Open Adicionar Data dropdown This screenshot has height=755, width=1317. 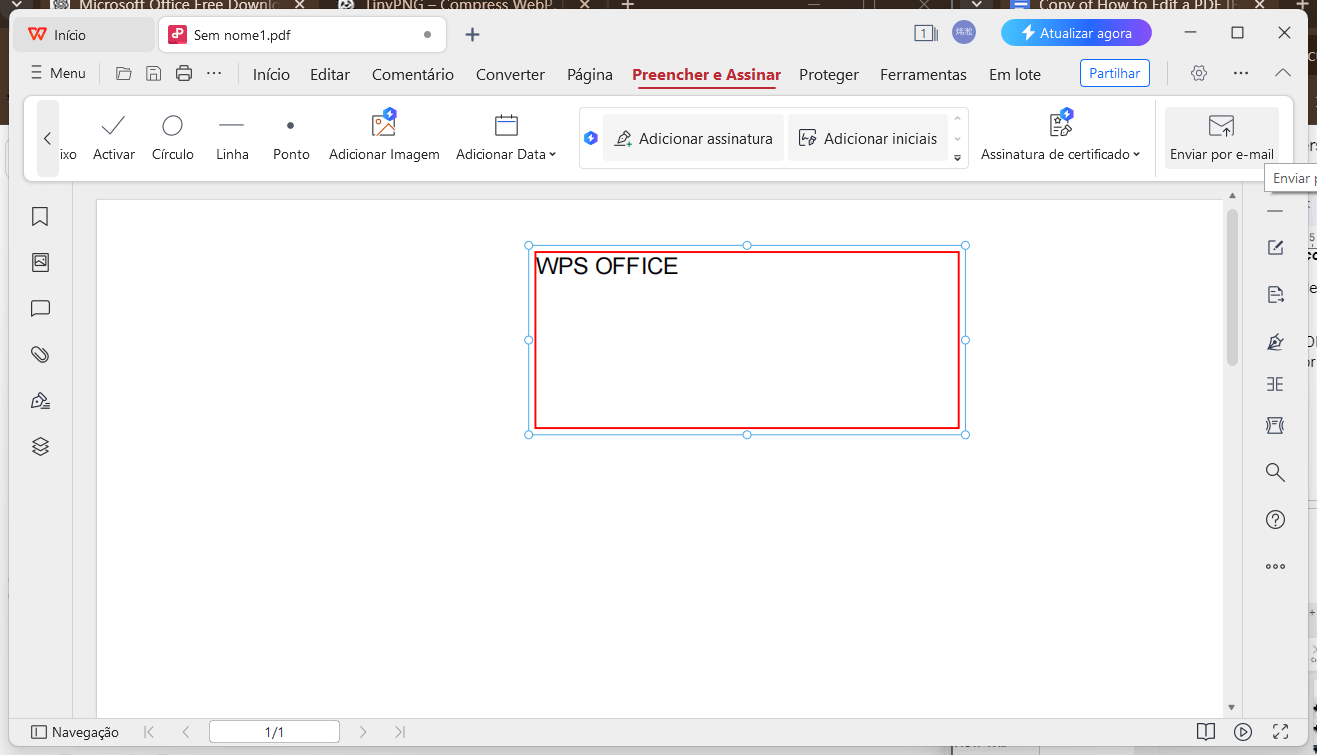pos(506,138)
